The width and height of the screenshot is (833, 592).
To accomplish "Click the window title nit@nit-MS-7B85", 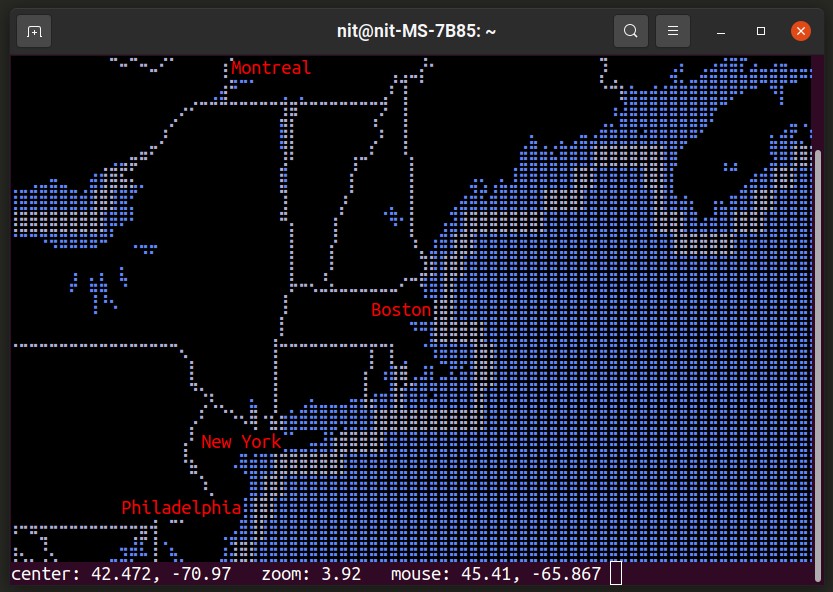I will pyautogui.click(x=416, y=31).
